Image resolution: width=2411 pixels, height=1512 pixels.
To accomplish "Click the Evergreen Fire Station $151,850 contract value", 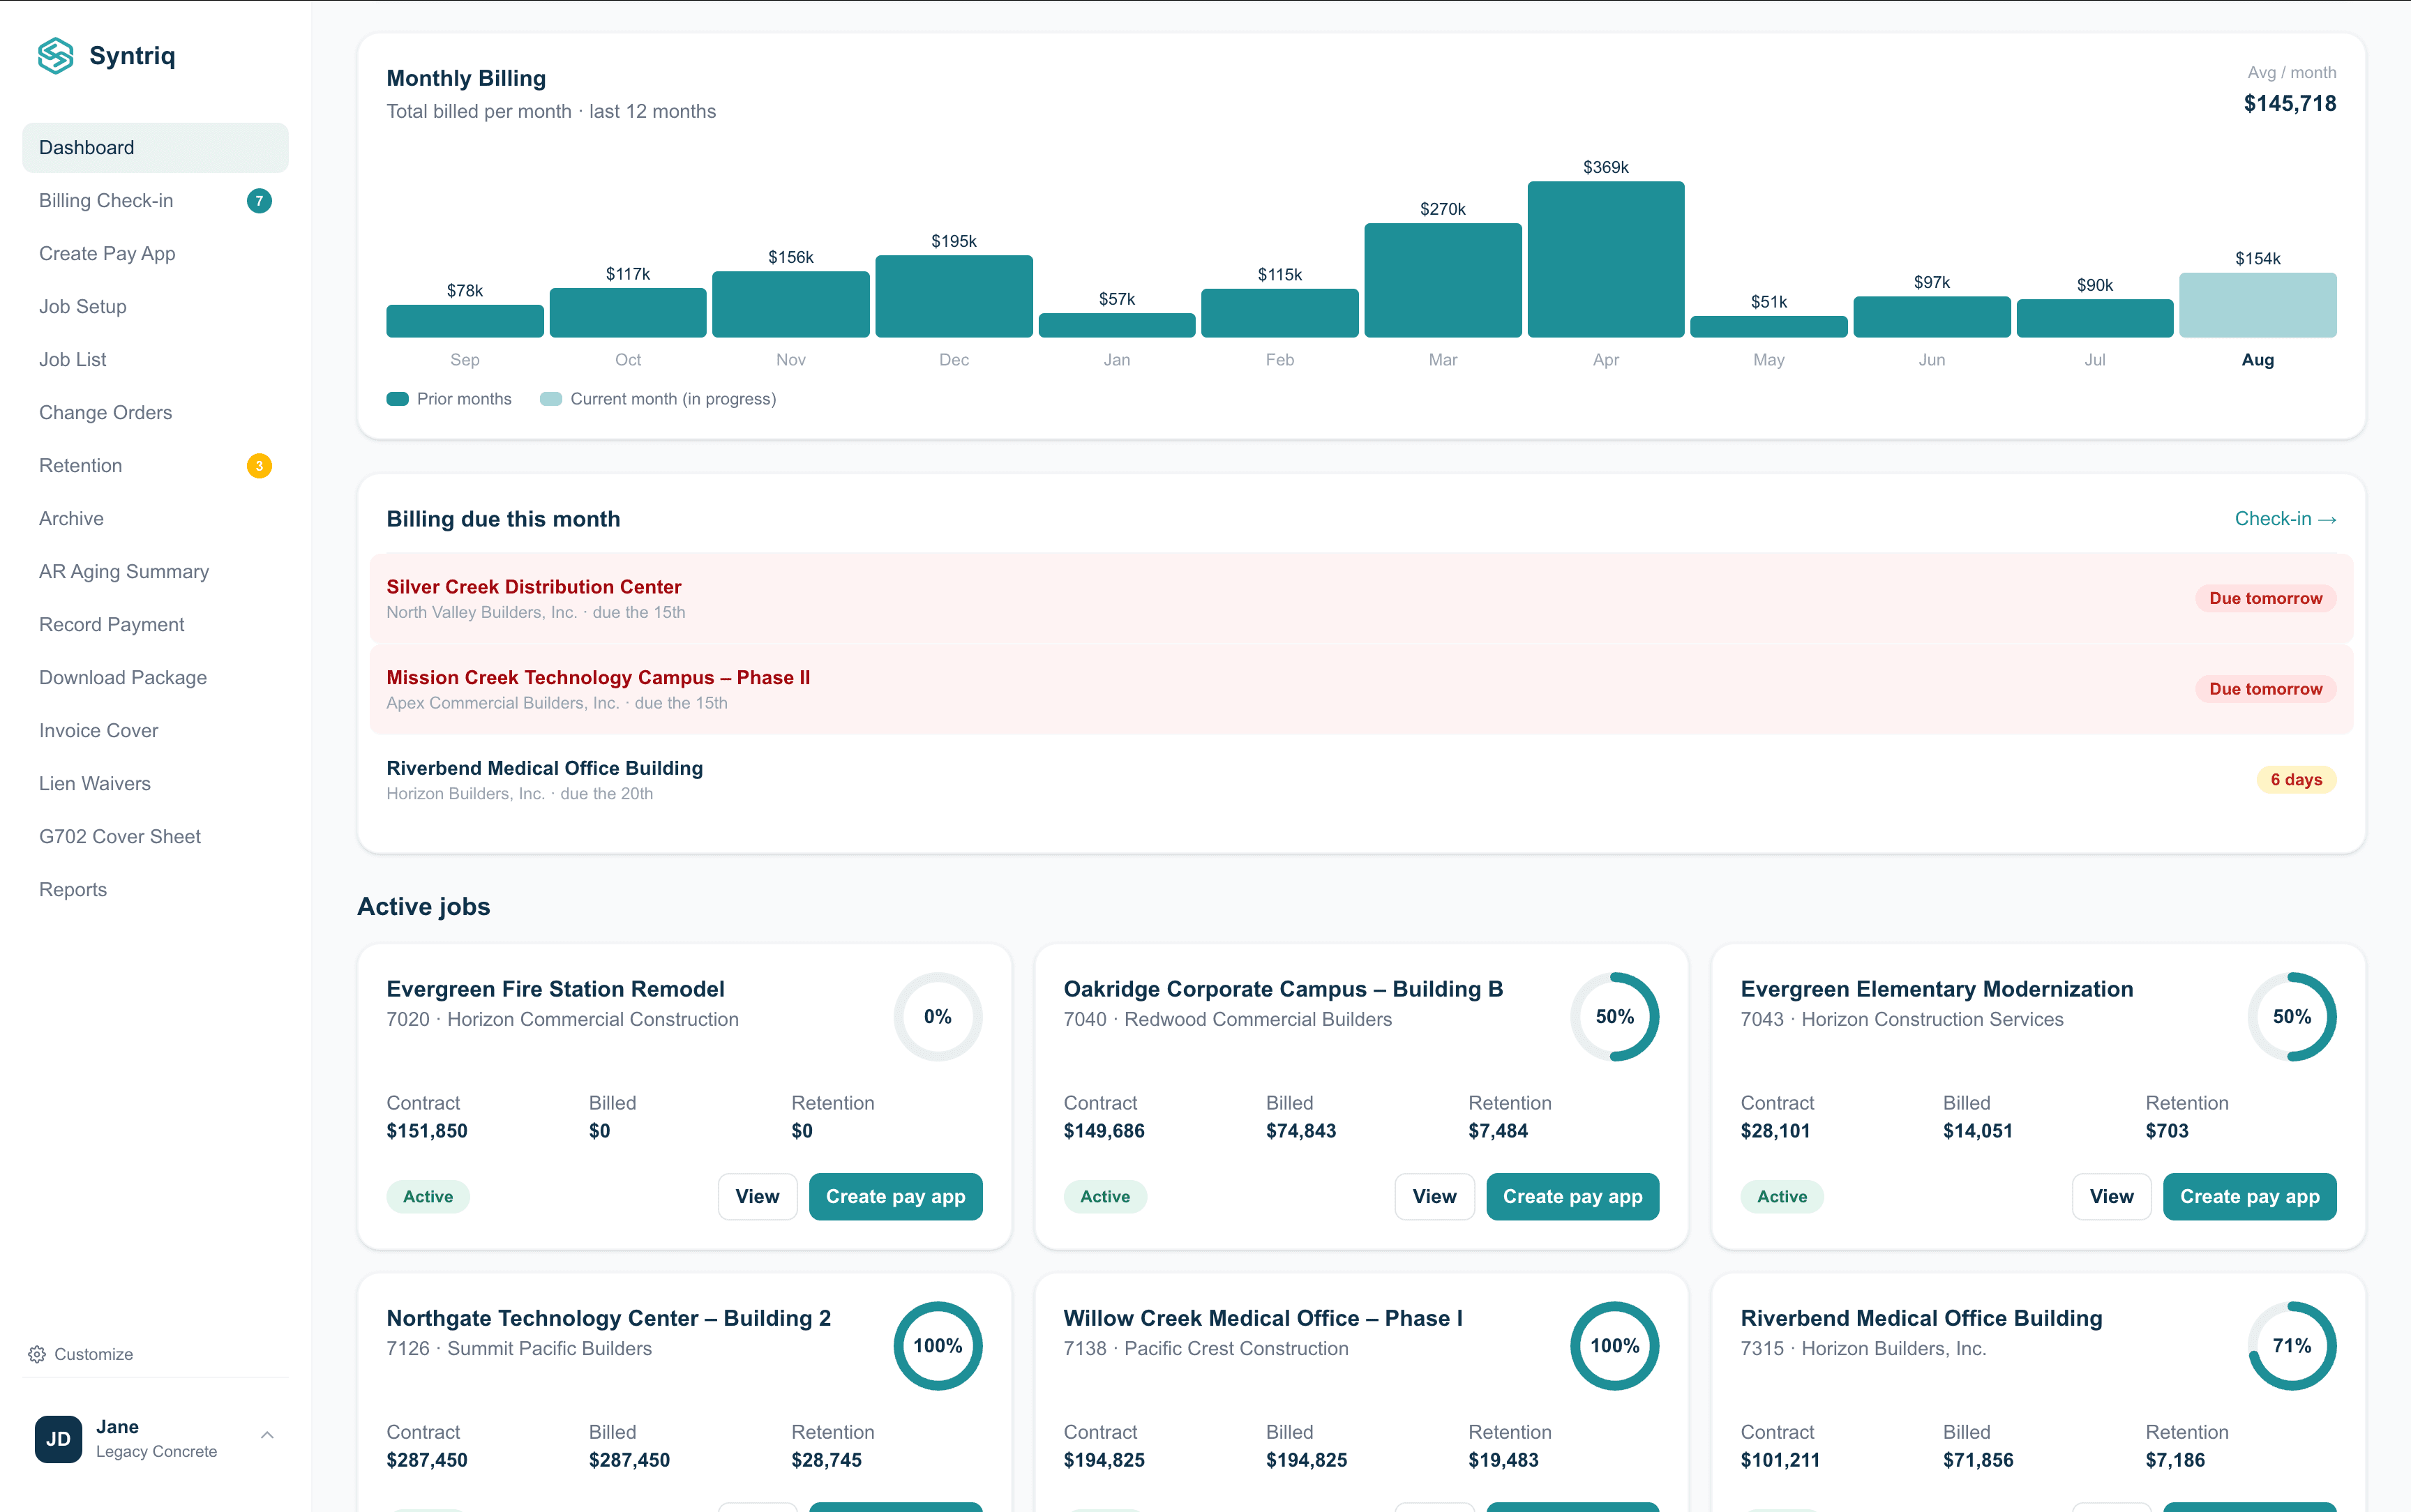I will [x=427, y=1131].
